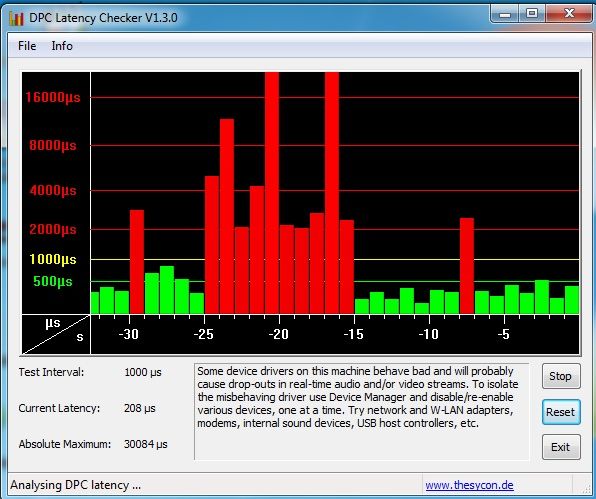The width and height of the screenshot is (596, 499).
Task: Open the www.thesycon.de link
Action: coord(469,485)
